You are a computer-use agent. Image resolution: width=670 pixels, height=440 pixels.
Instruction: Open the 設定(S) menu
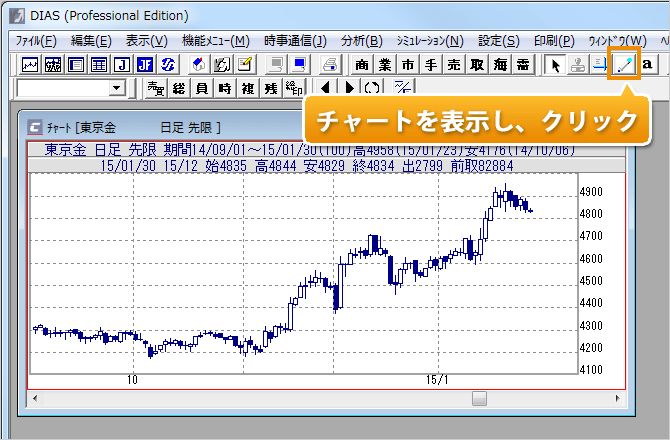498,40
